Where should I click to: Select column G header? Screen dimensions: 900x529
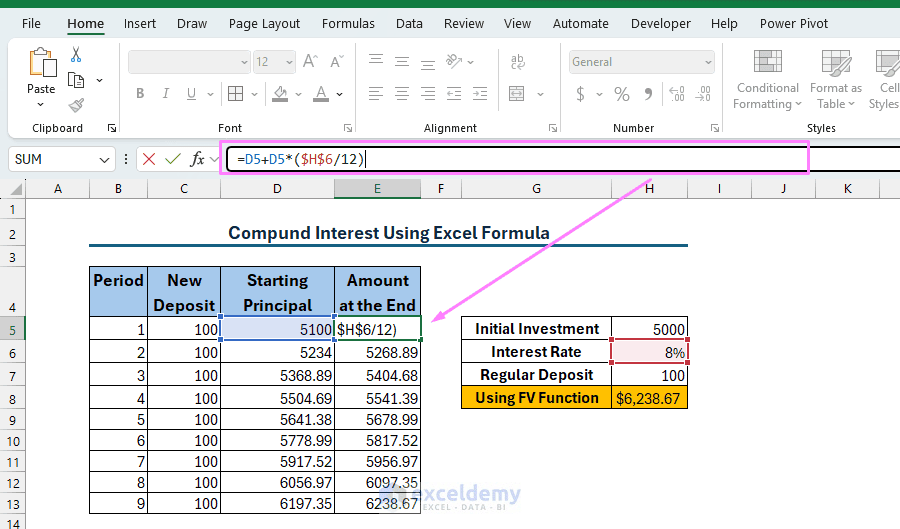click(536, 189)
